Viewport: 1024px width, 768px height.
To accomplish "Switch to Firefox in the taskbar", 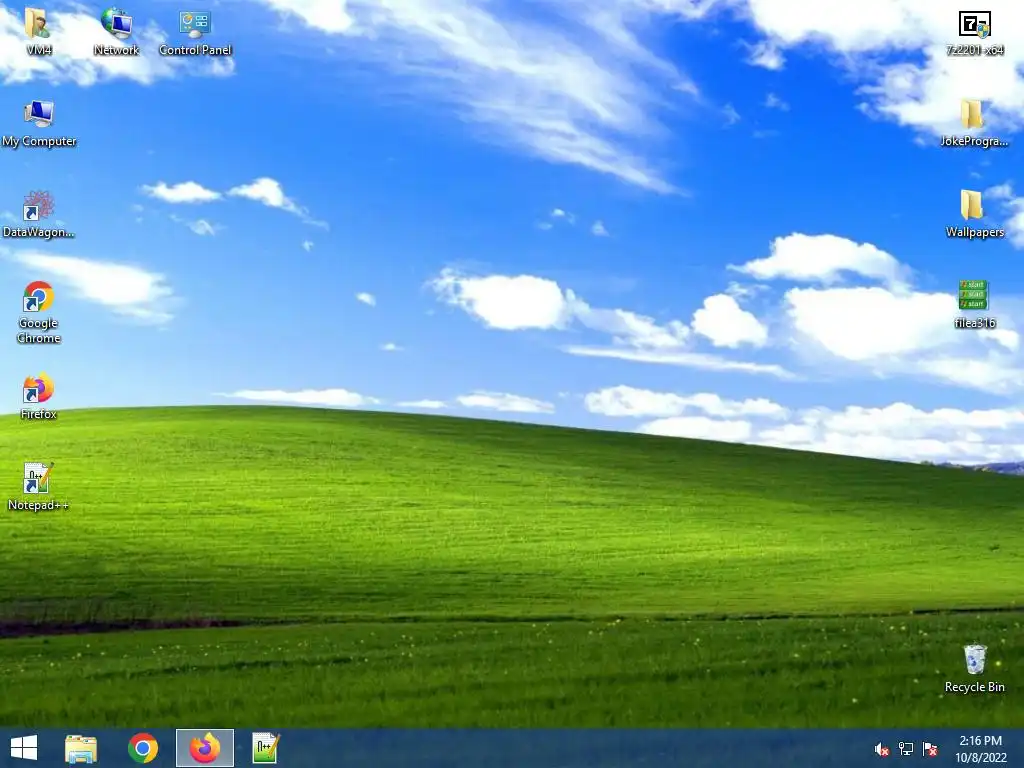I will (x=204, y=748).
